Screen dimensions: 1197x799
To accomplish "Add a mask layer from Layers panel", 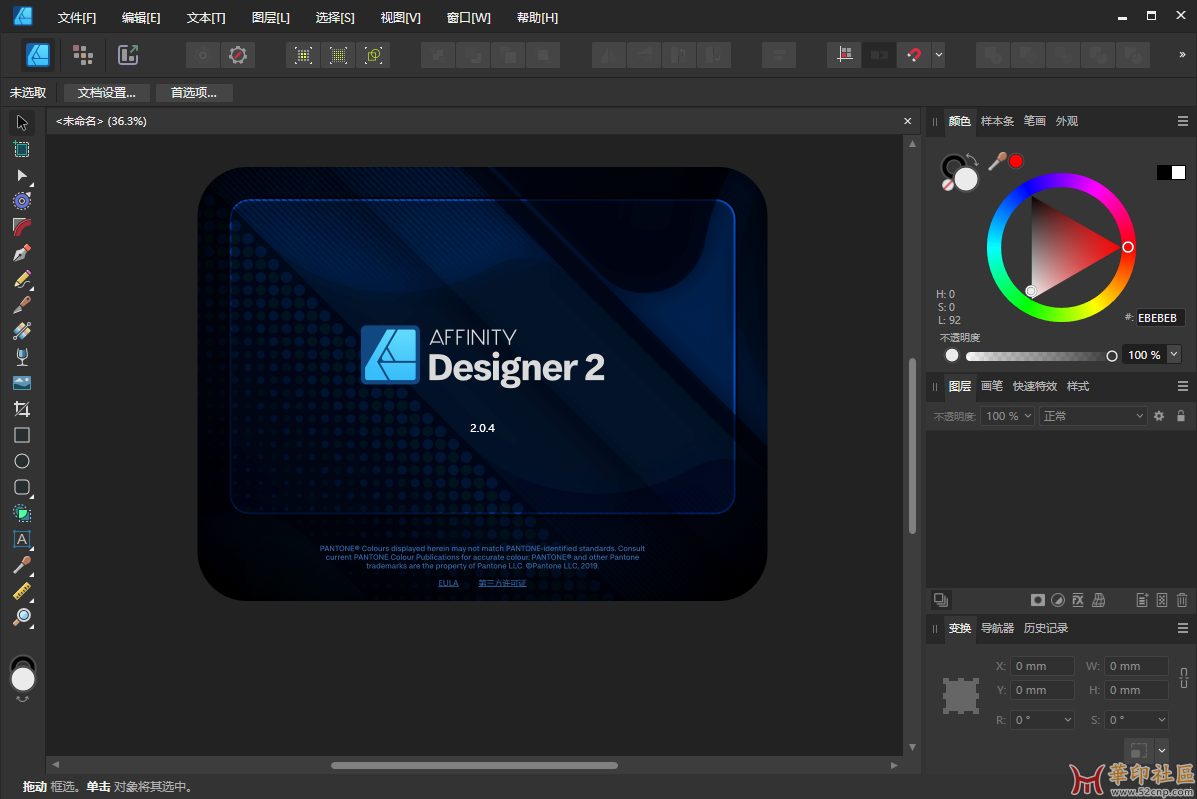I will click(x=1037, y=600).
